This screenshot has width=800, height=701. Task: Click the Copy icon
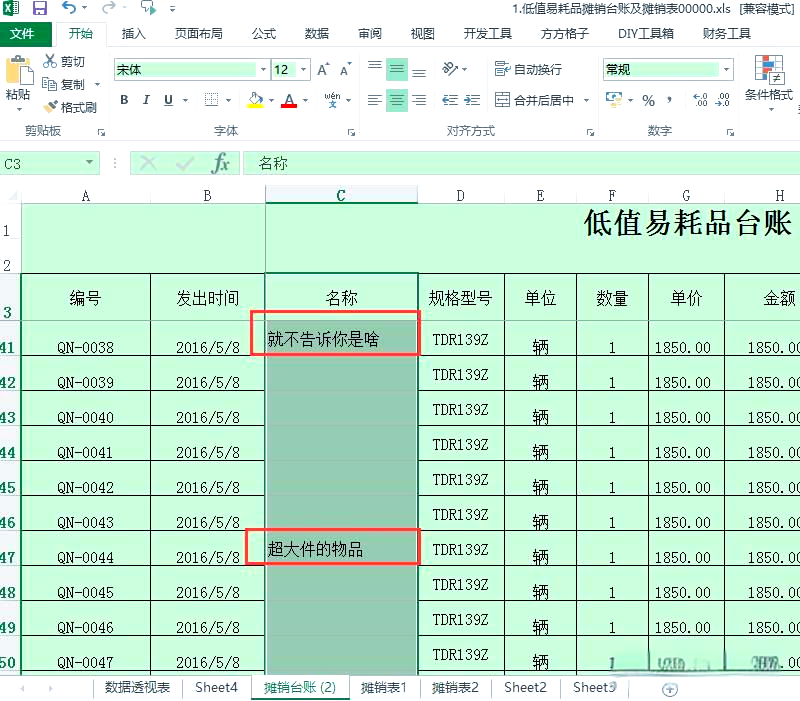[x=49, y=84]
